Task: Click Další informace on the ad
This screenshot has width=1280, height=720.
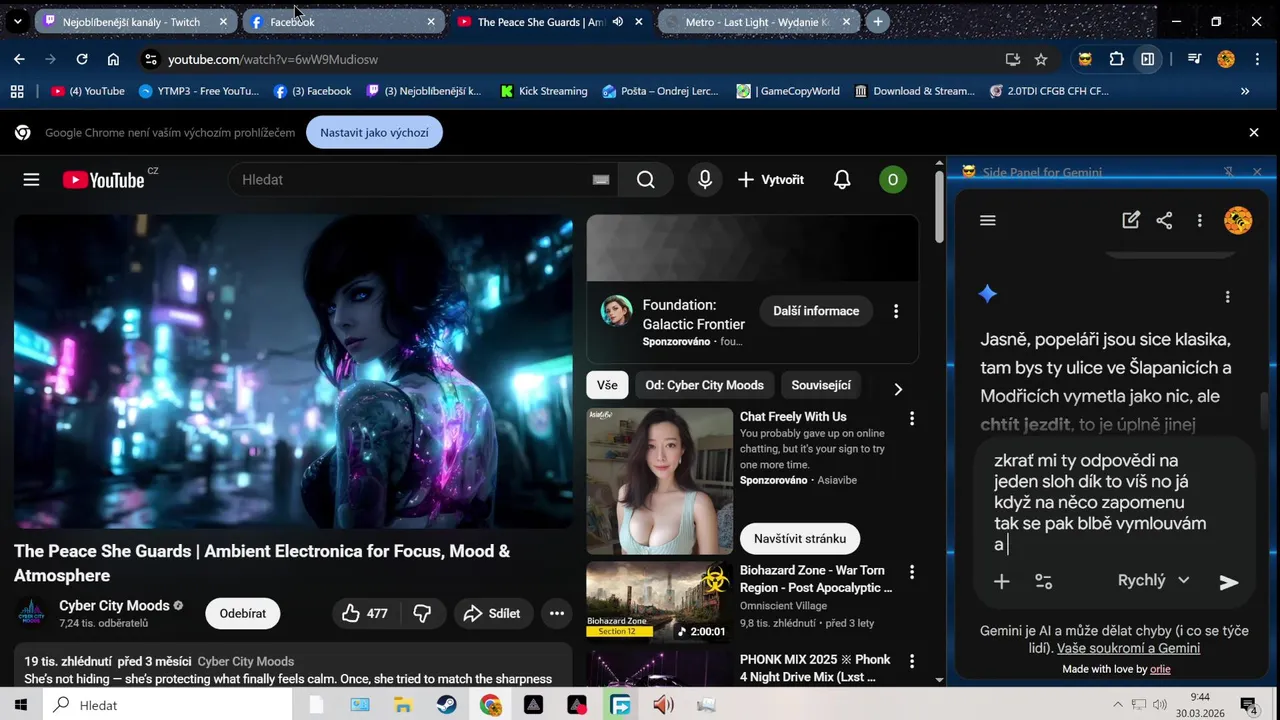Action: [816, 311]
